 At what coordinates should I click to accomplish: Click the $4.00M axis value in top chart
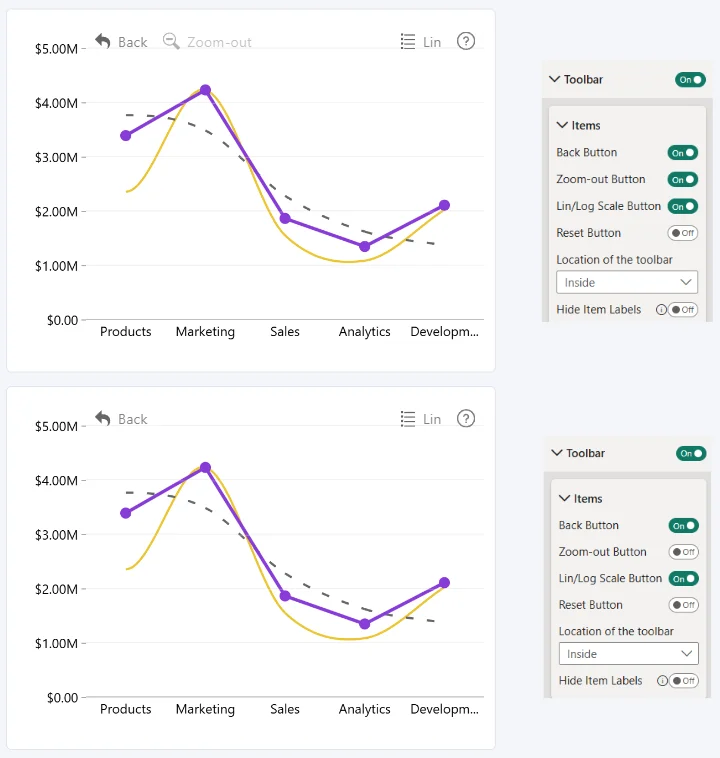[x=56, y=103]
